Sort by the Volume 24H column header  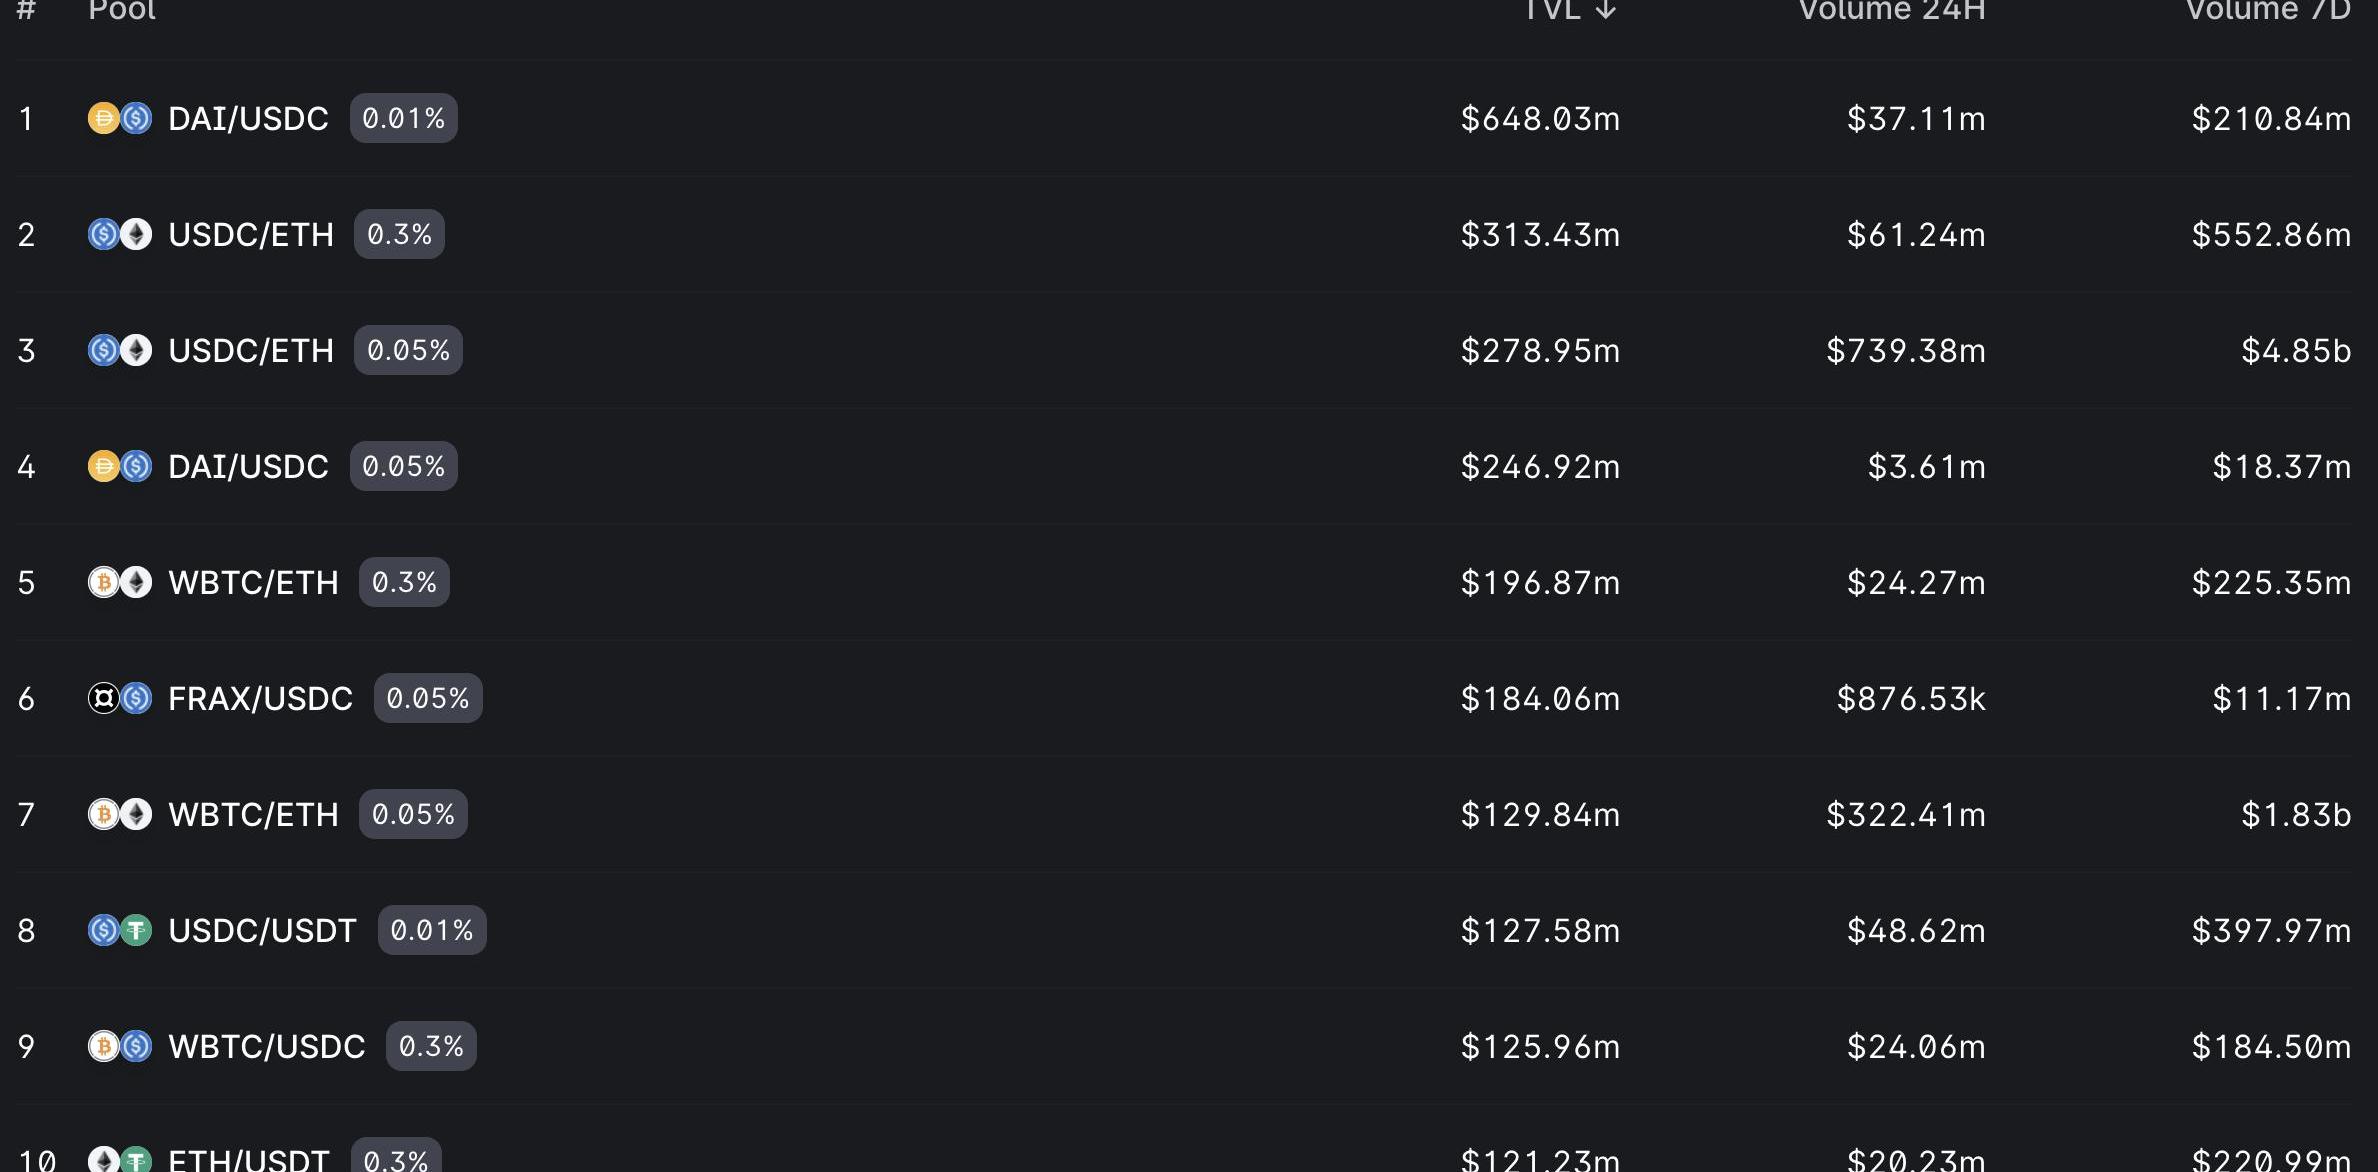click(x=1891, y=10)
